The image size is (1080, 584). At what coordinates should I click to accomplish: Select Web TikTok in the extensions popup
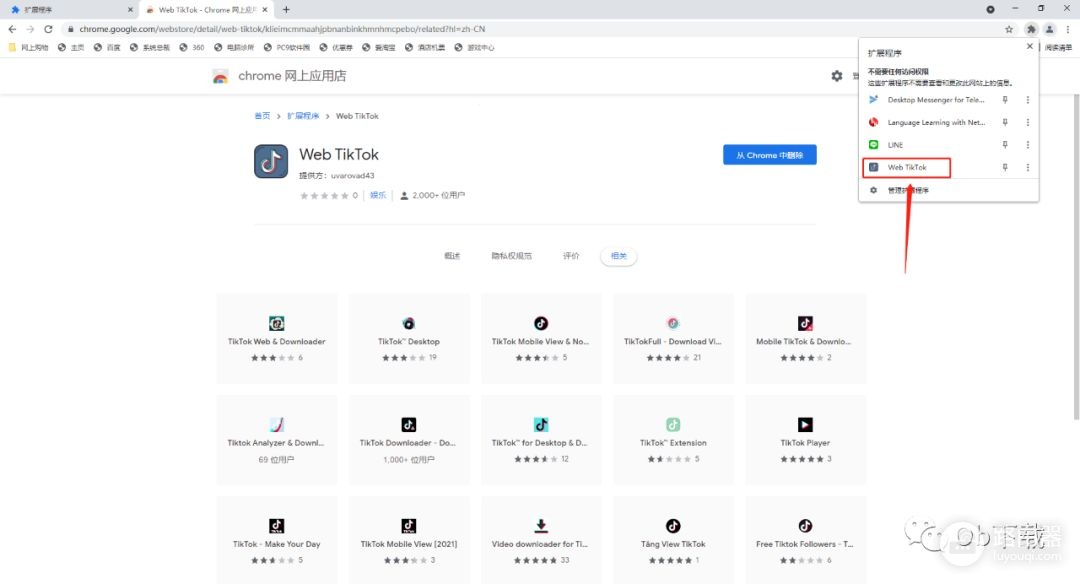(906, 167)
